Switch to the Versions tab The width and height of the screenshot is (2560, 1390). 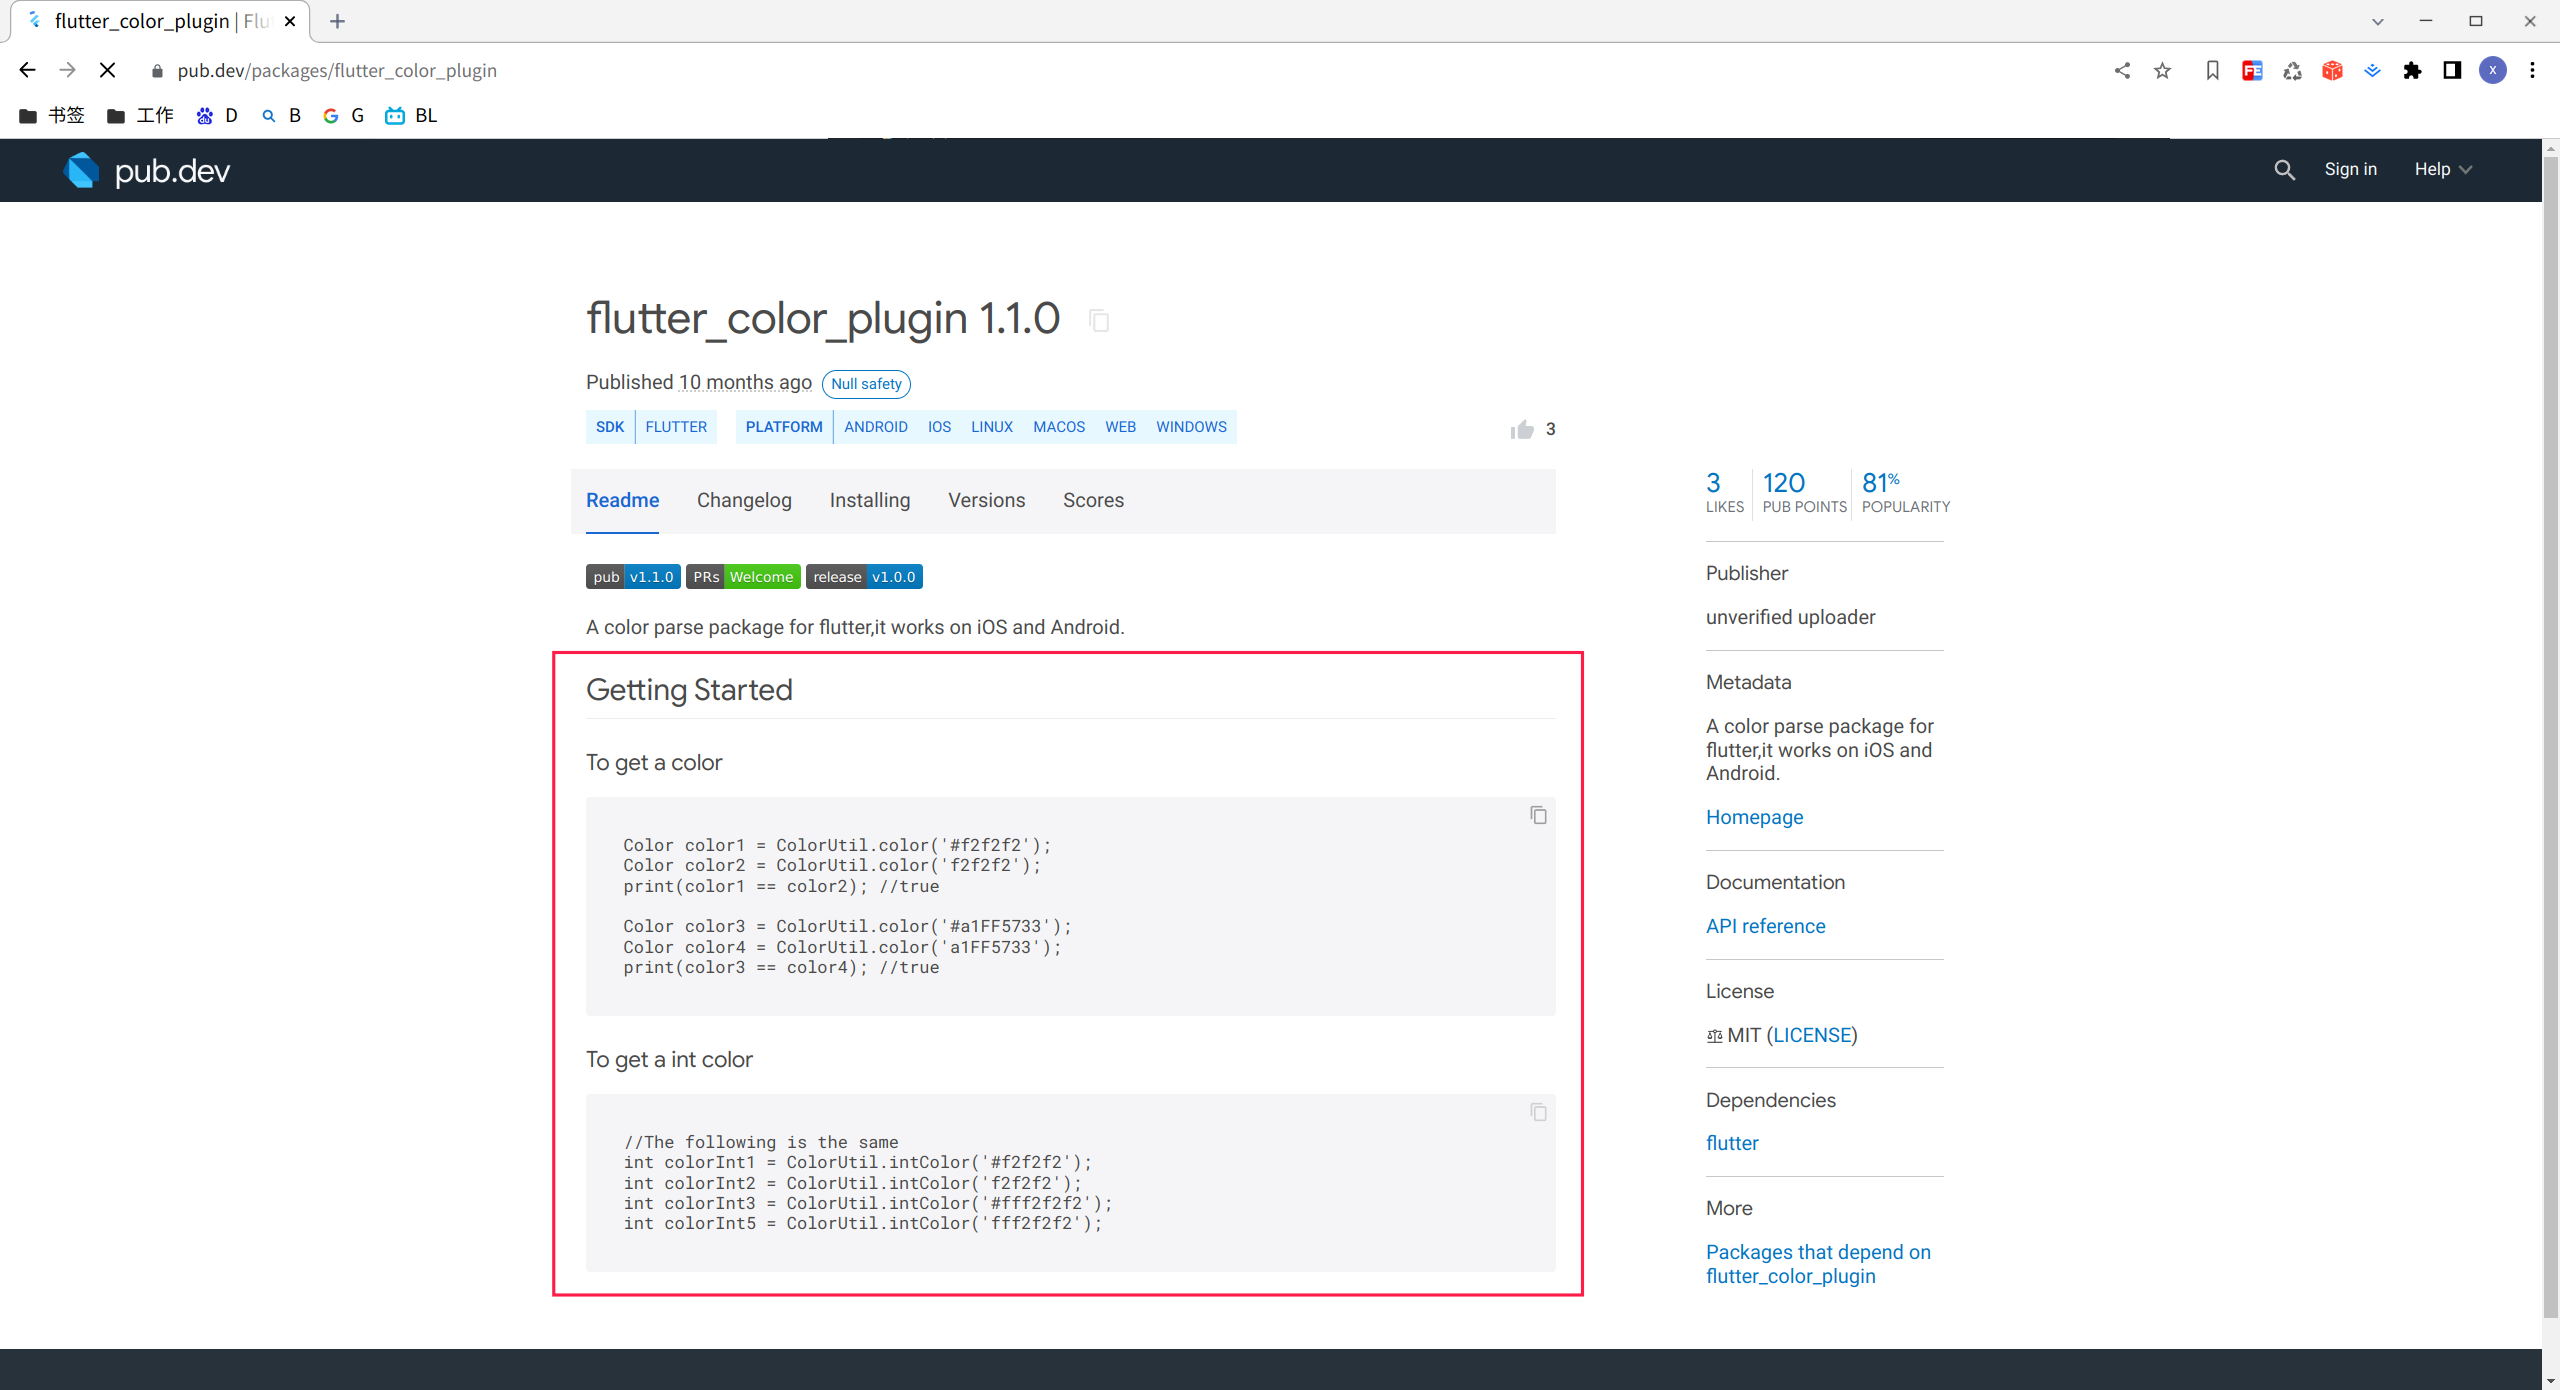coord(986,500)
